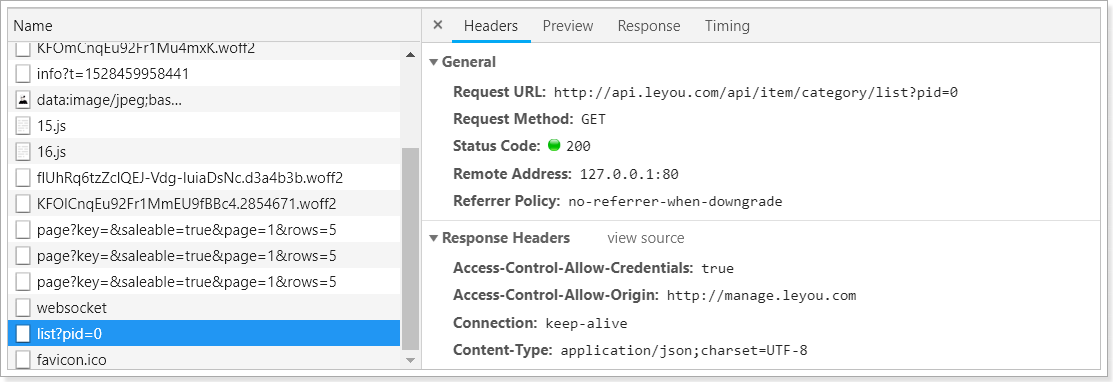Click the file icon beside favicon.ico
Screen dimensions: 1113x382
point(23,360)
